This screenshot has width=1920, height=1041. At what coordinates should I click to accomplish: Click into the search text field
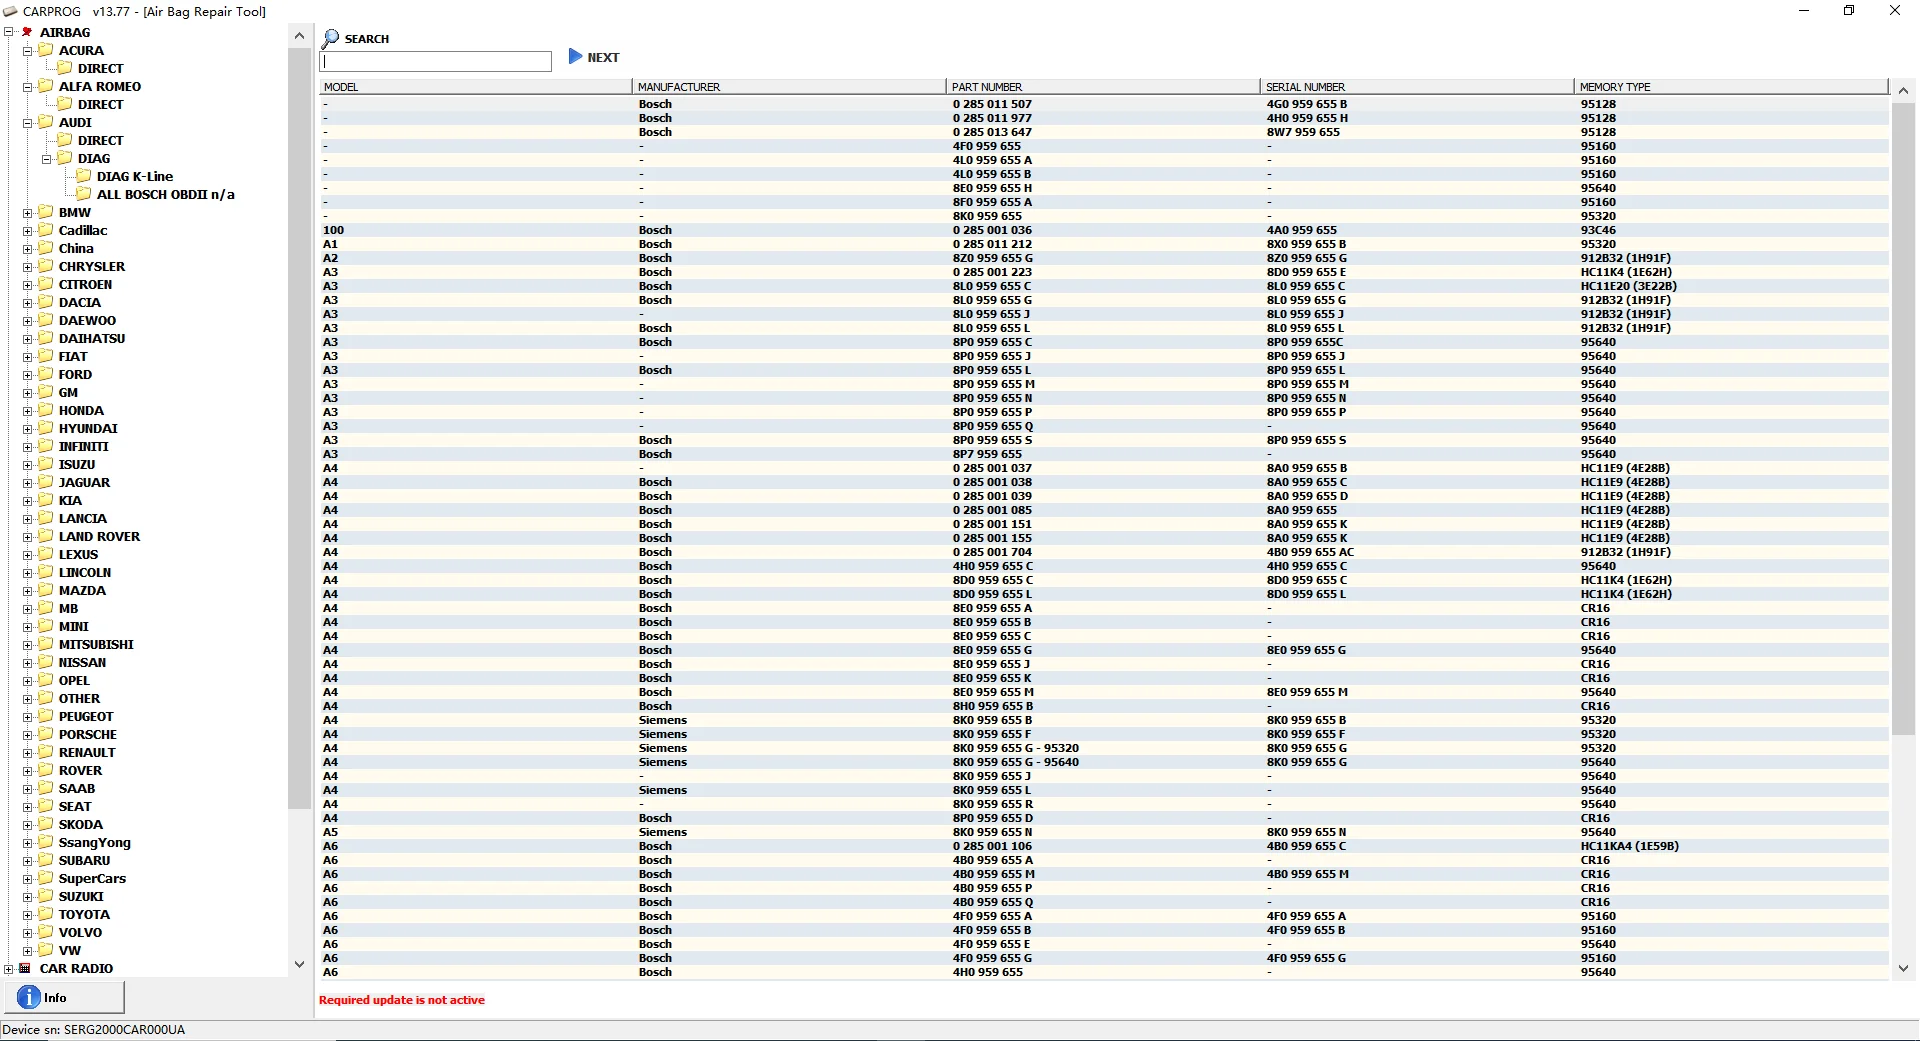point(435,61)
